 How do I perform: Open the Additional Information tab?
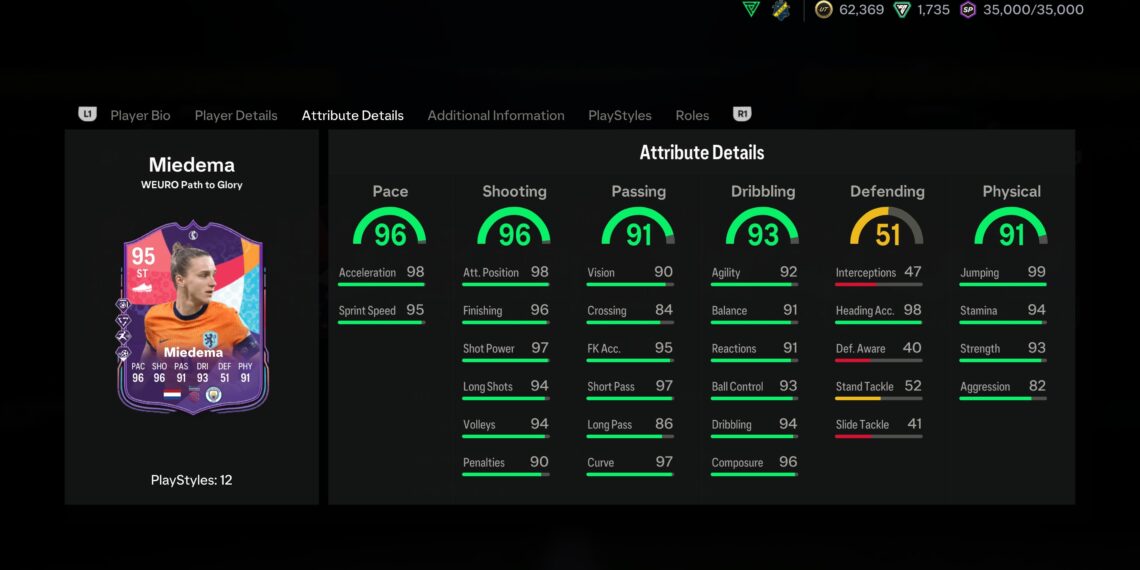(496, 115)
